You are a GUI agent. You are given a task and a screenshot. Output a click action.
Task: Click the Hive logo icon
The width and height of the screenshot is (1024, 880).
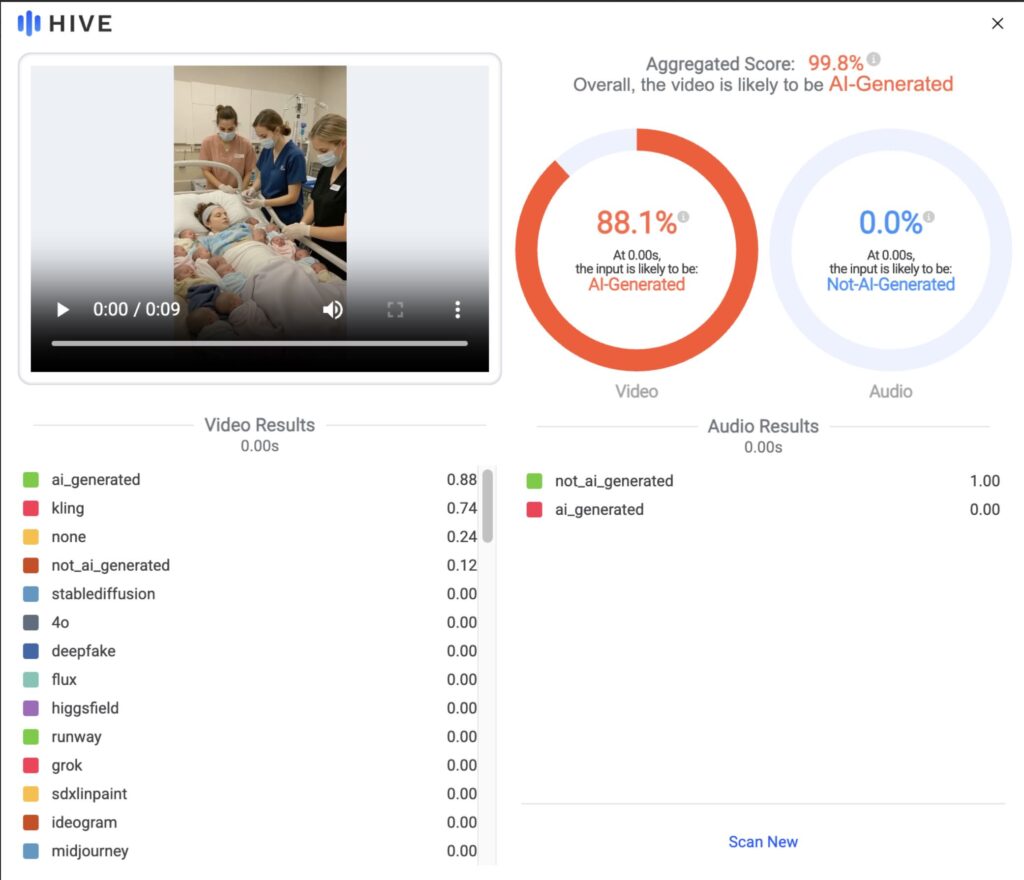pos(29,24)
